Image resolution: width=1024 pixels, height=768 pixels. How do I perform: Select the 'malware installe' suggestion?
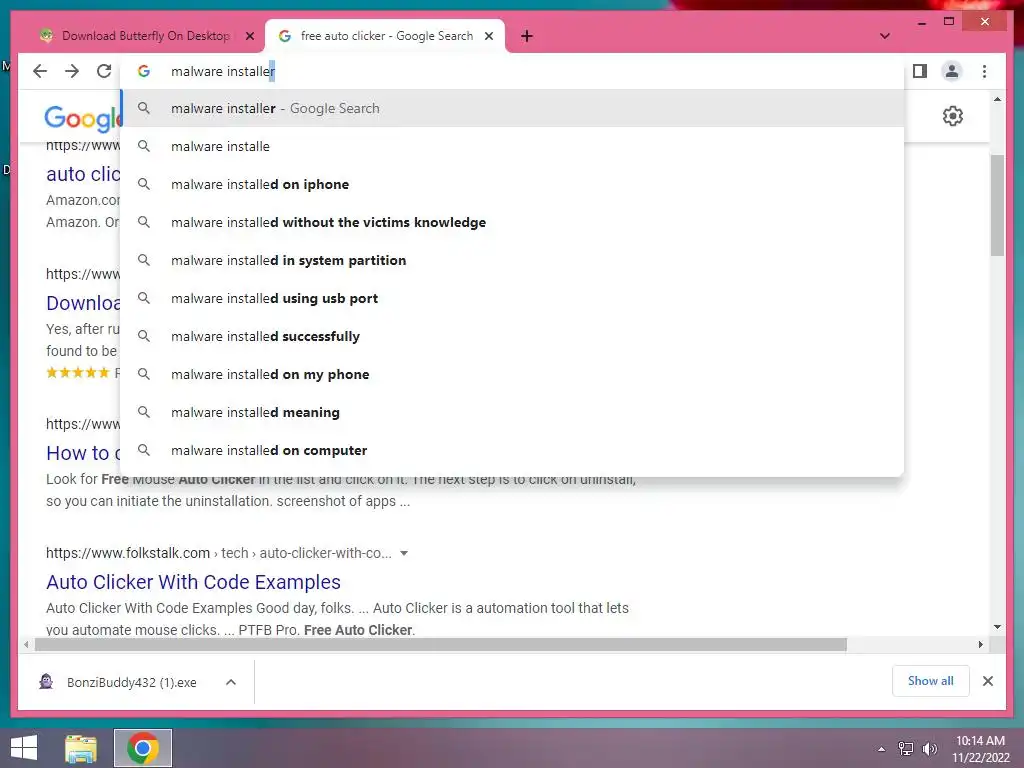pos(513,146)
